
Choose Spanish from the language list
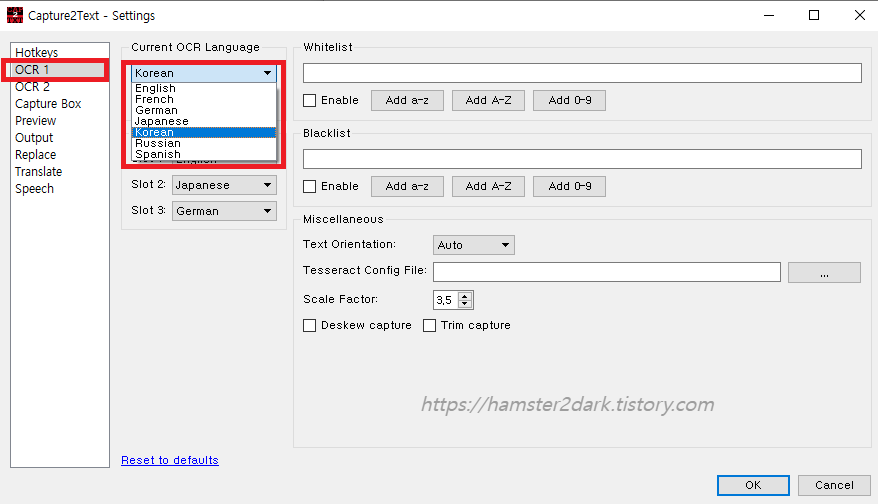point(204,154)
